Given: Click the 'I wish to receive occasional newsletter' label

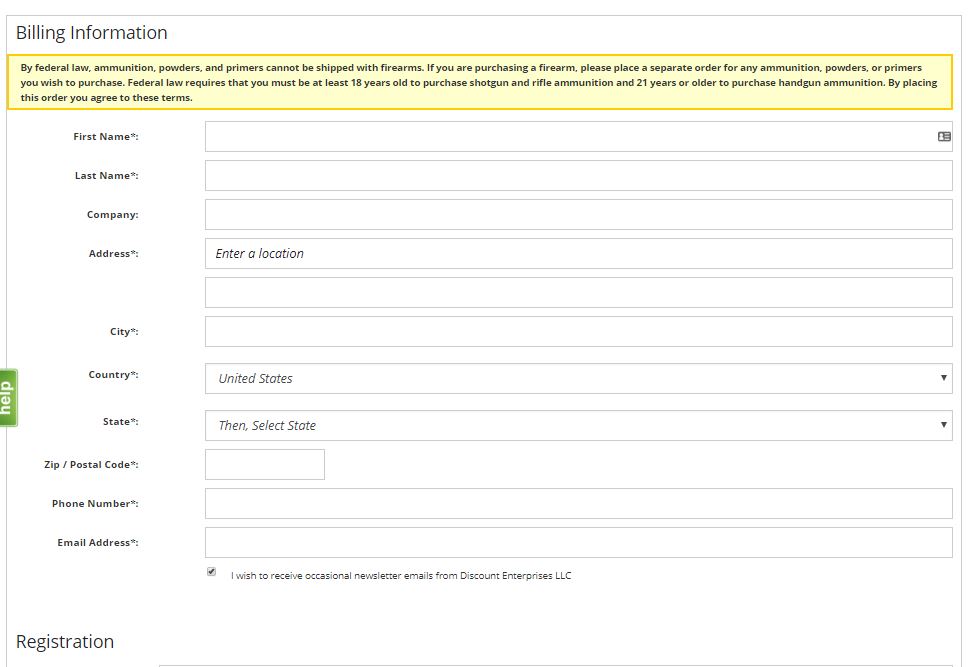Looking at the screenshot, I should point(401,576).
